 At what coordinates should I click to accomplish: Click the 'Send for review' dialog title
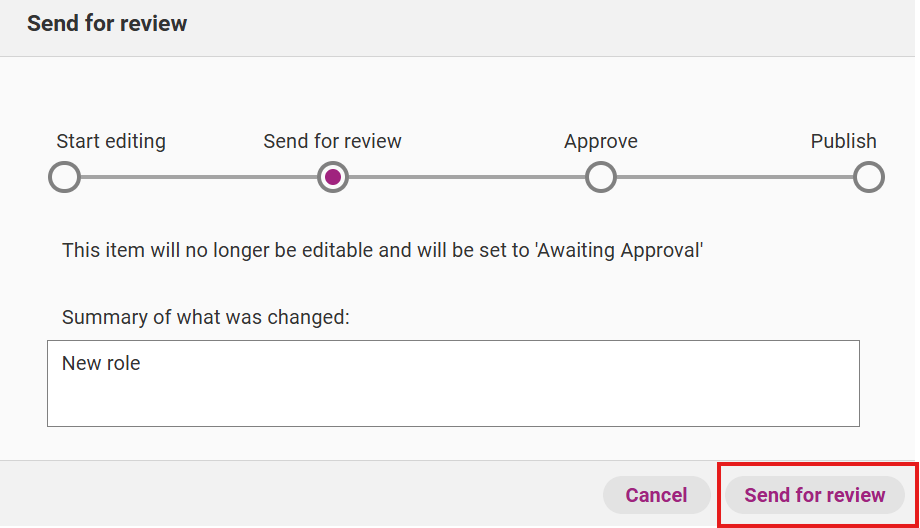(x=107, y=23)
